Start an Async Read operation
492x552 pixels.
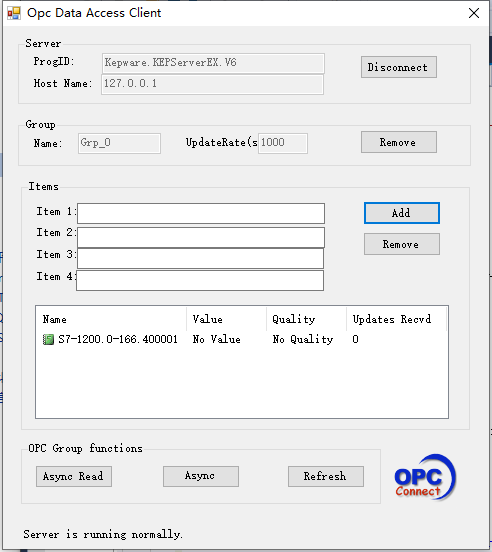[74, 477]
